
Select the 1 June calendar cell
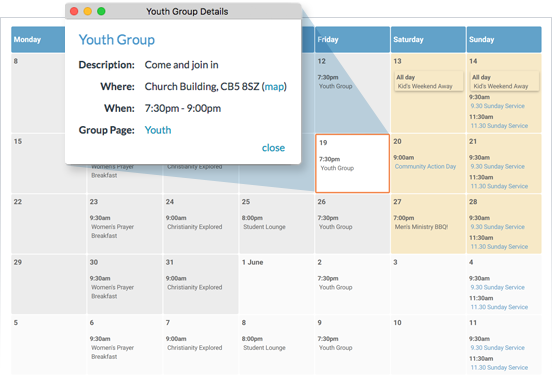(276, 284)
